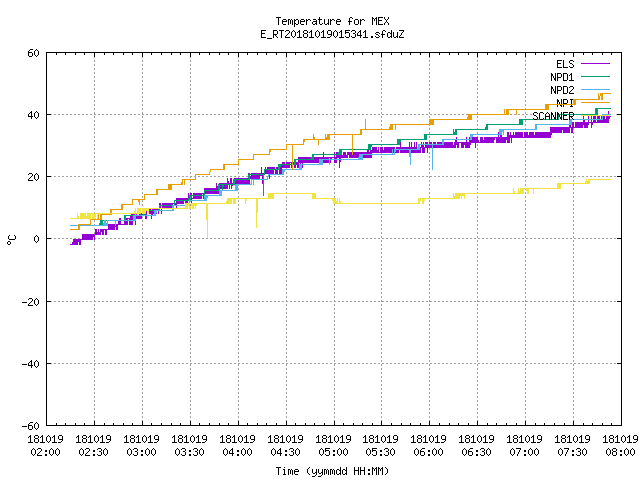Click the NPI legend label
Image resolution: width=640 pixels, height=480 pixels.
pyautogui.click(x=565, y=103)
